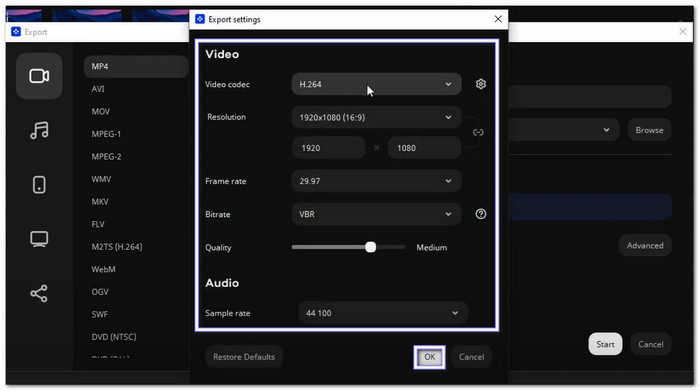This screenshot has height=391, width=700.
Task: Click the Medium quality label
Action: click(431, 247)
